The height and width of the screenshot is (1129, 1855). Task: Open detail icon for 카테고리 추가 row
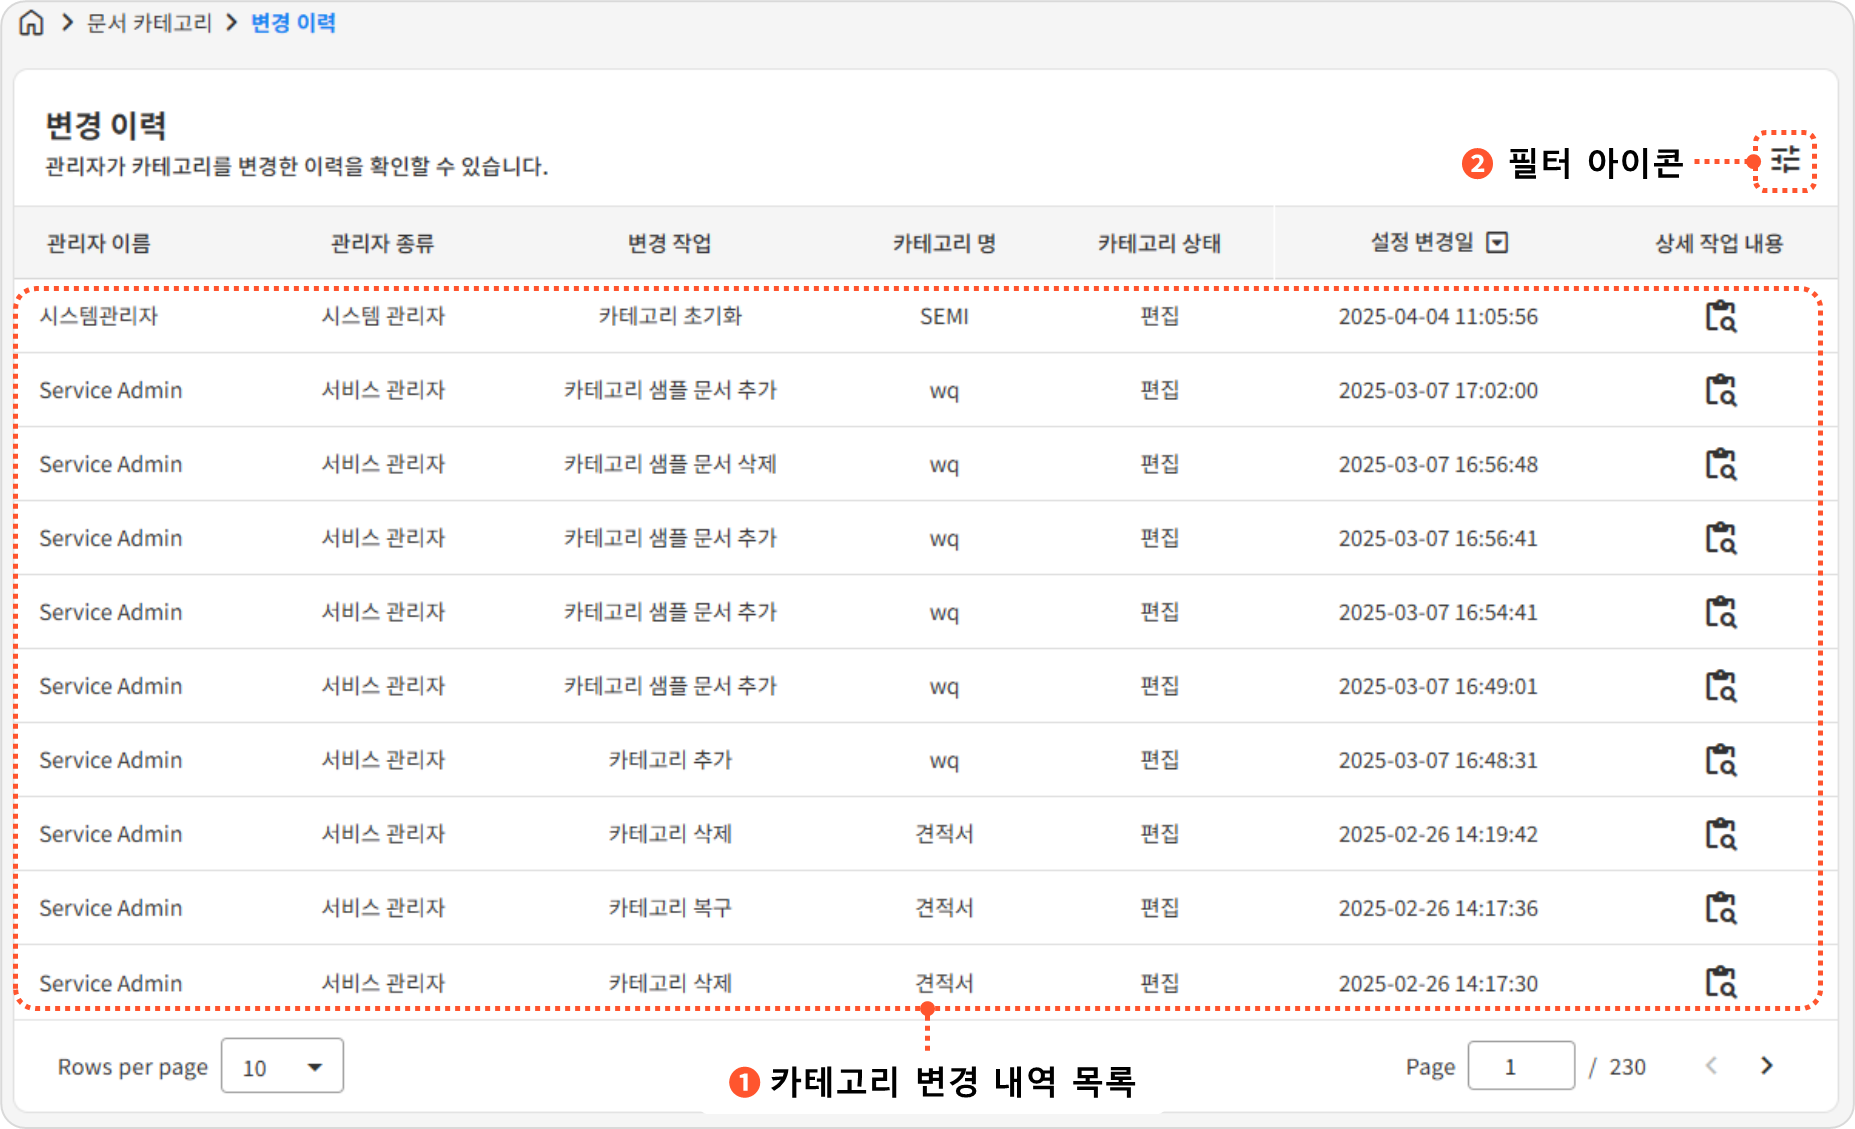point(1720,760)
